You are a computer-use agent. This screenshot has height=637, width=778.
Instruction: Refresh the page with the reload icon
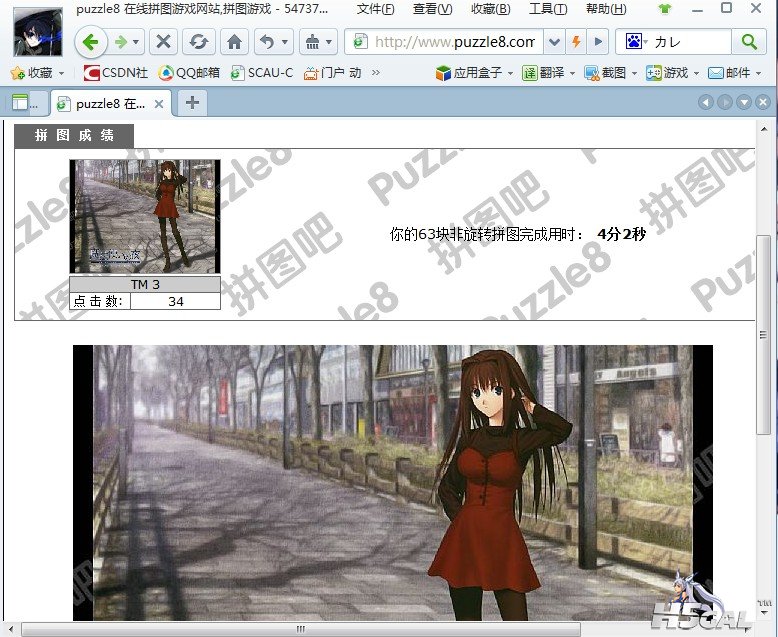pyautogui.click(x=198, y=42)
